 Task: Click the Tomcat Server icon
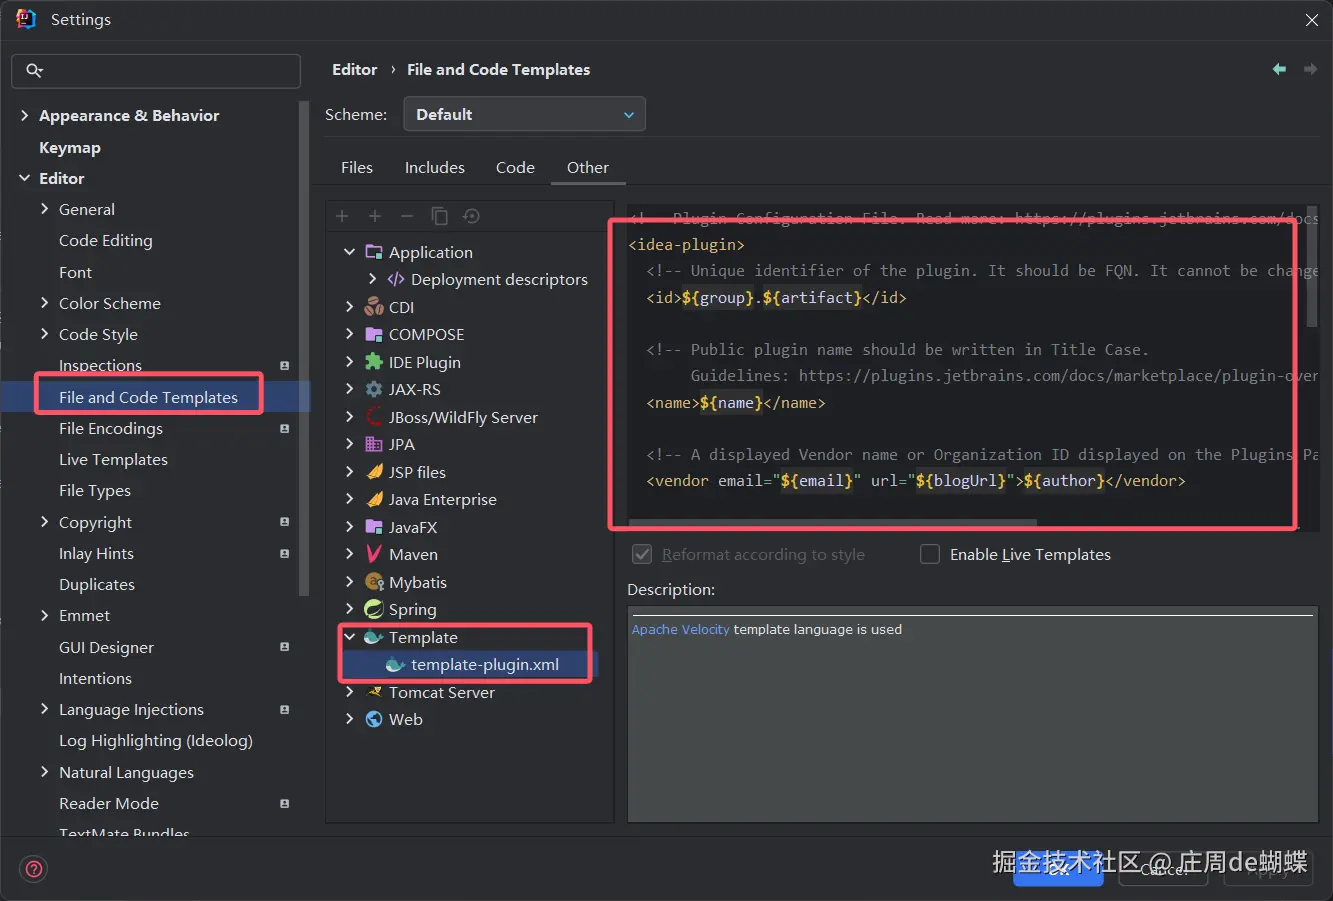pos(374,692)
